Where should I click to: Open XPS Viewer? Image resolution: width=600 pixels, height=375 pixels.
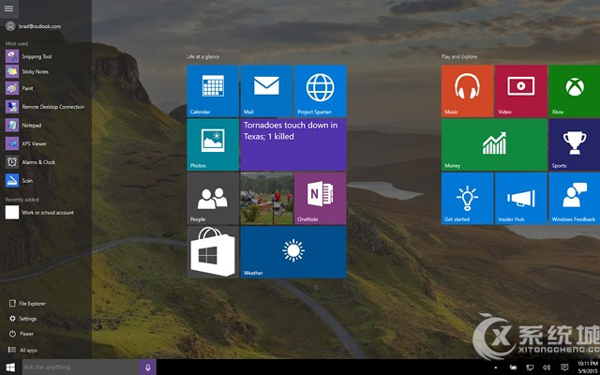click(x=26, y=143)
